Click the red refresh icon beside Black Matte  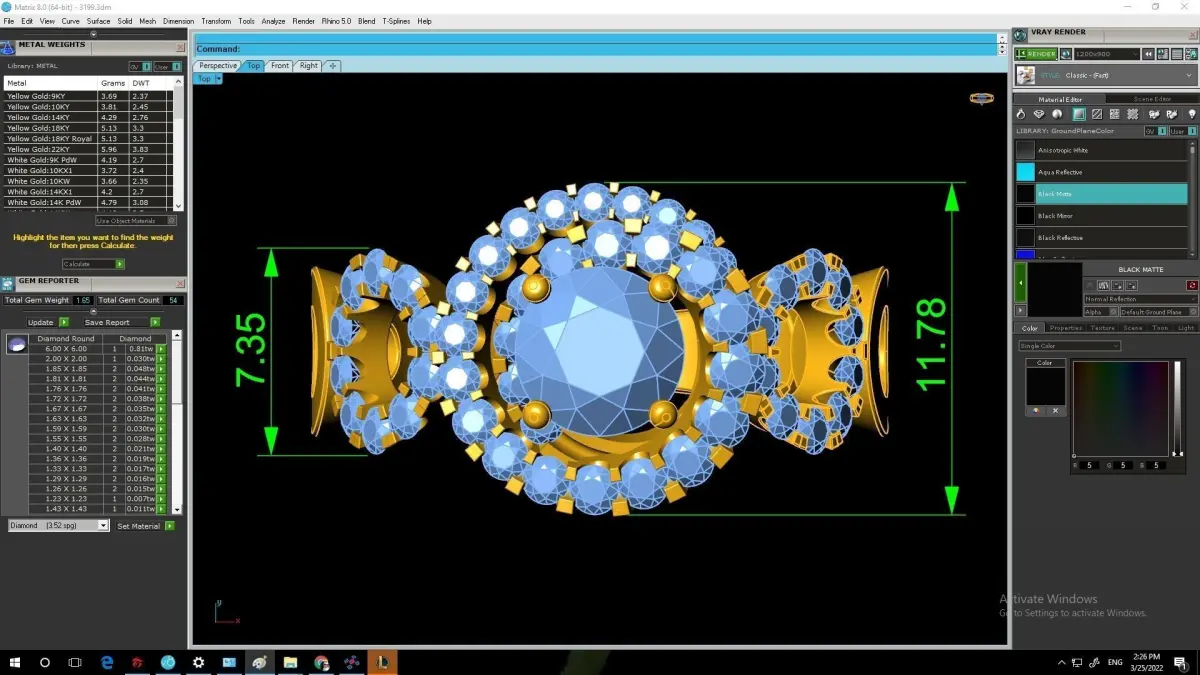(1192, 286)
